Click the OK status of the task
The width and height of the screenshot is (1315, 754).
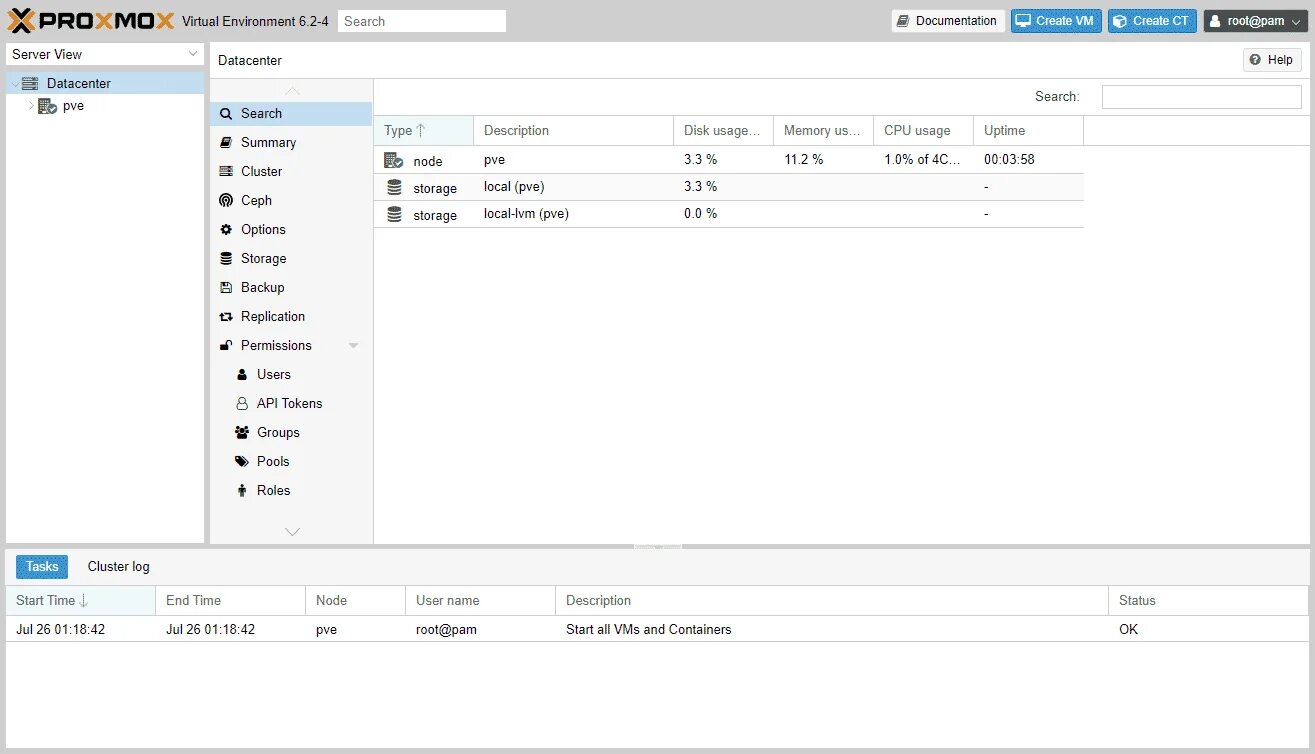coord(1129,630)
